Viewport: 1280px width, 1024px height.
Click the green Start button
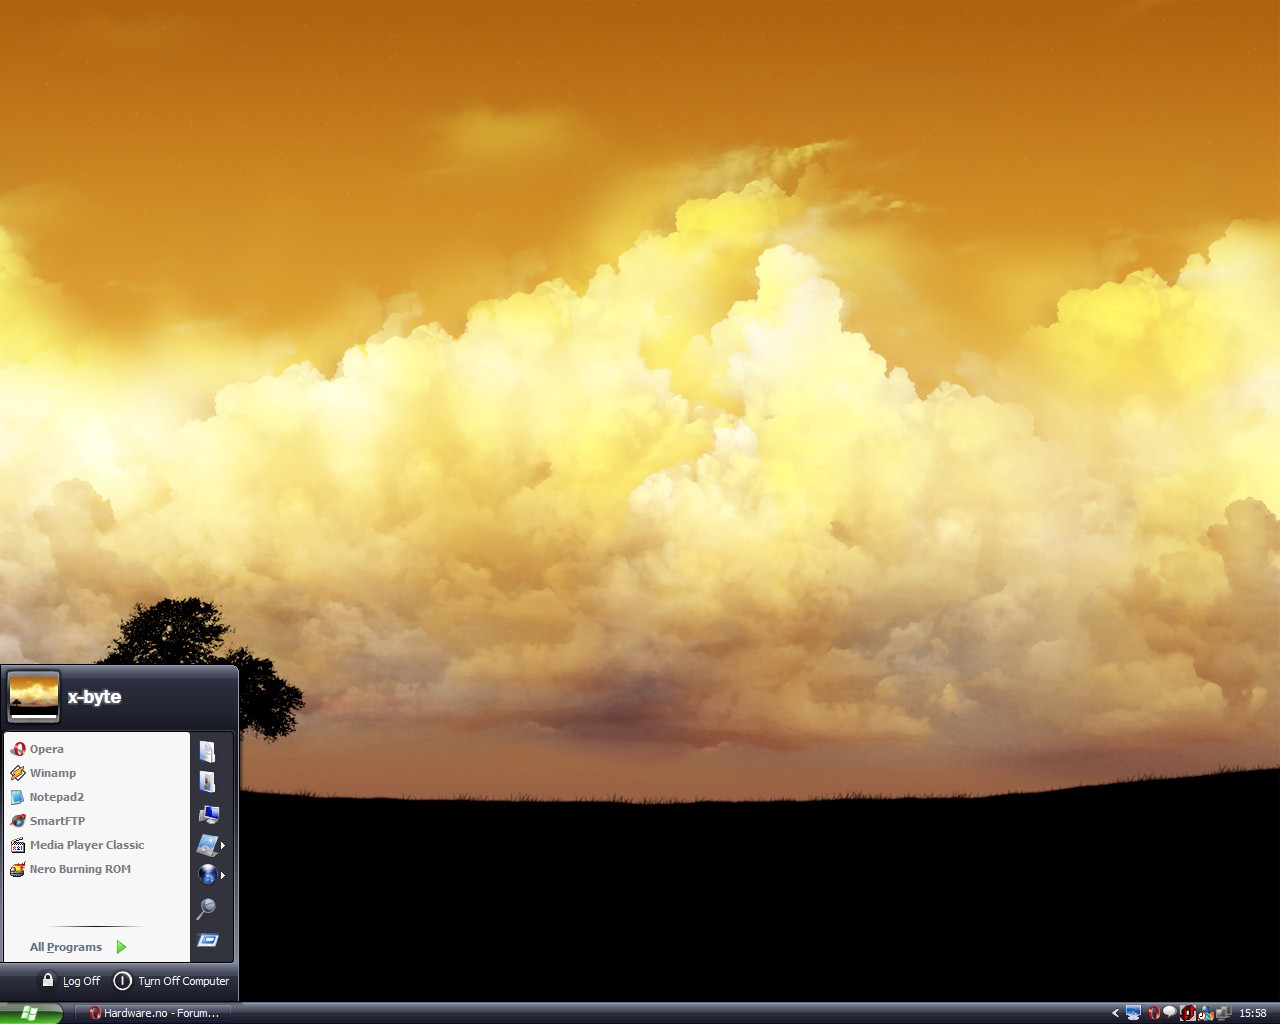pos(31,1013)
